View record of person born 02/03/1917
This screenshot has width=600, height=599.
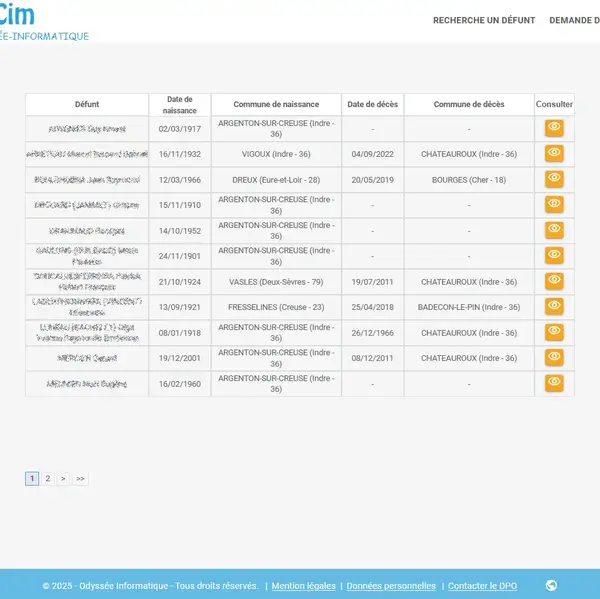tap(554, 128)
